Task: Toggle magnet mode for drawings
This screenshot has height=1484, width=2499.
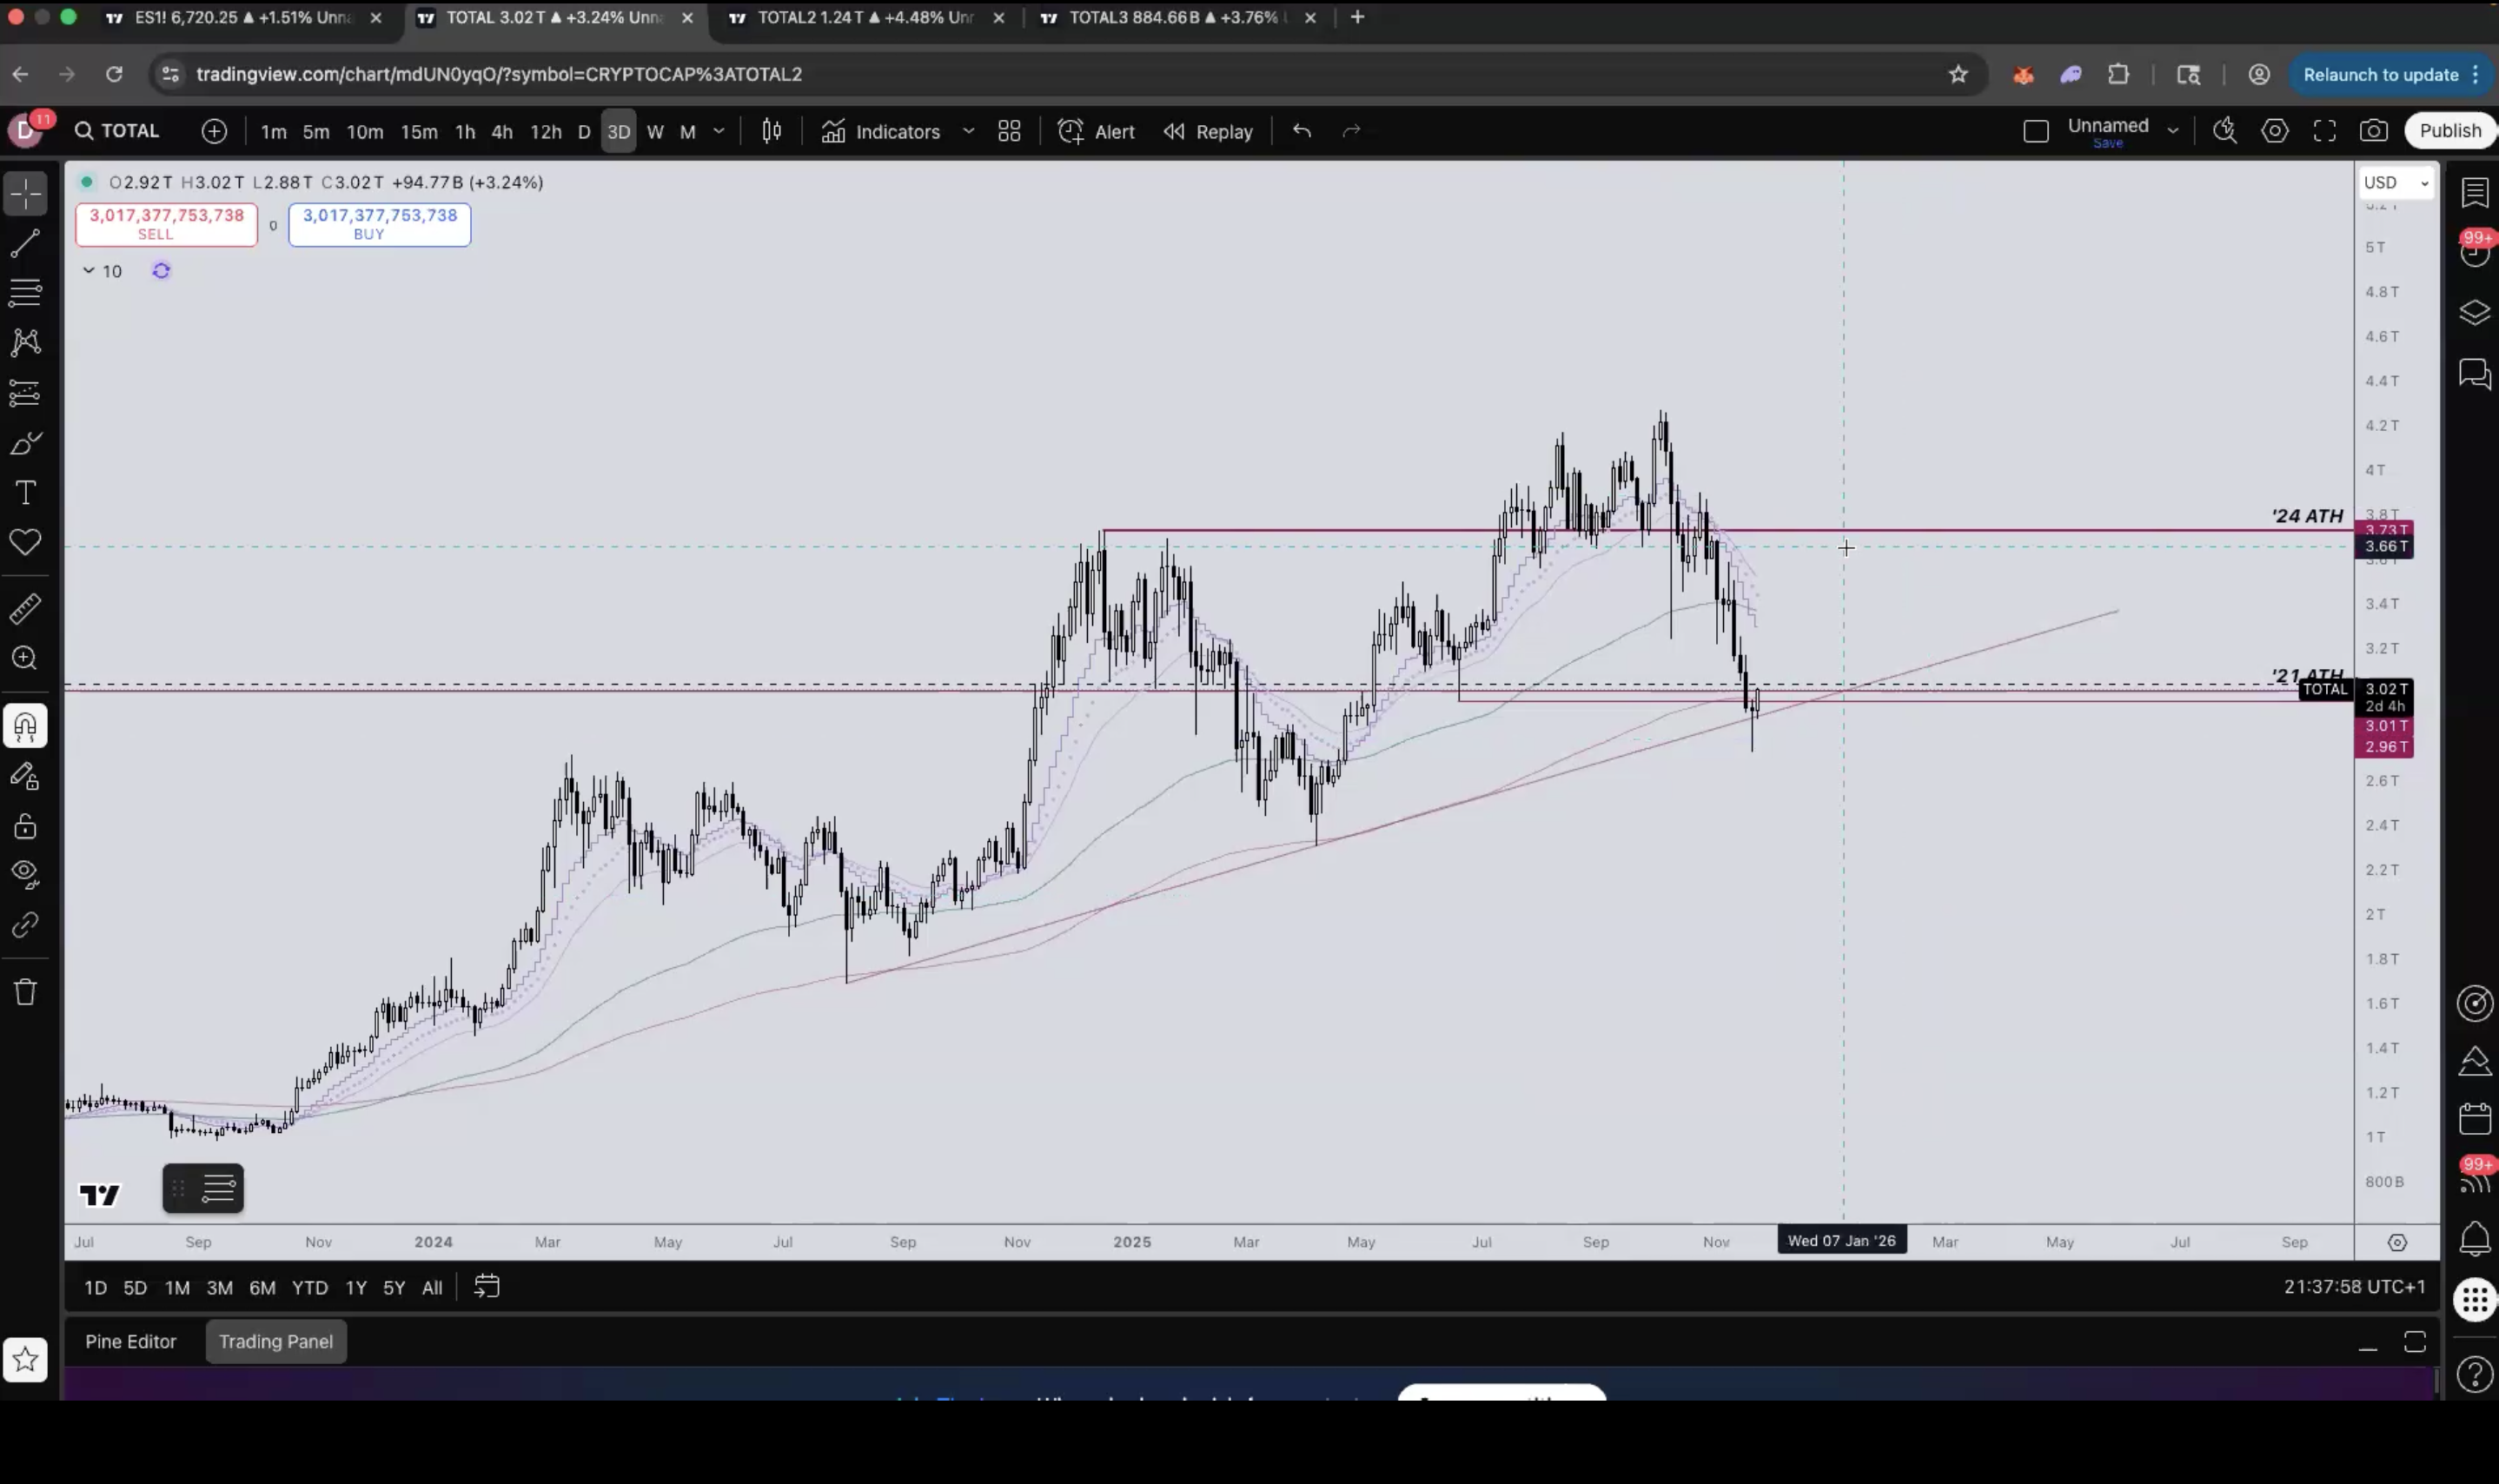Action: tap(25, 726)
